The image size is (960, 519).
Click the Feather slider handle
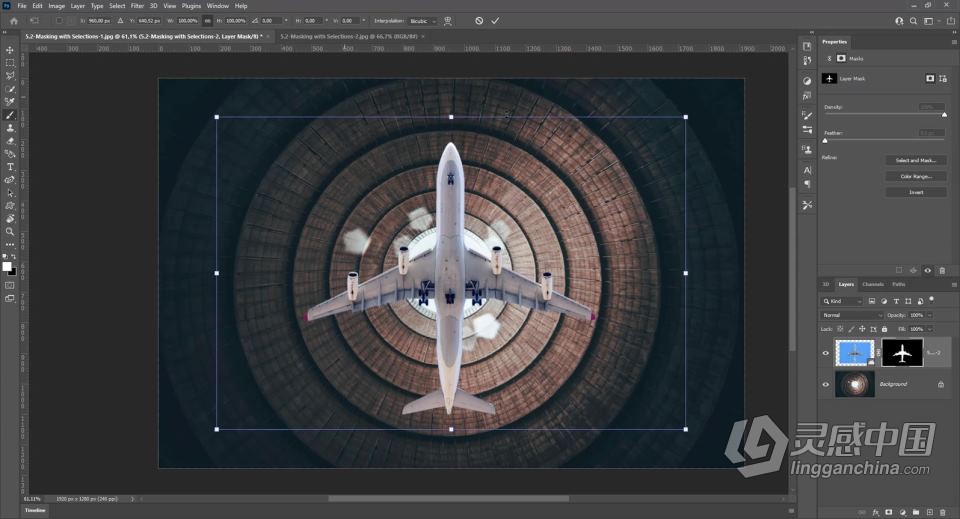click(825, 140)
